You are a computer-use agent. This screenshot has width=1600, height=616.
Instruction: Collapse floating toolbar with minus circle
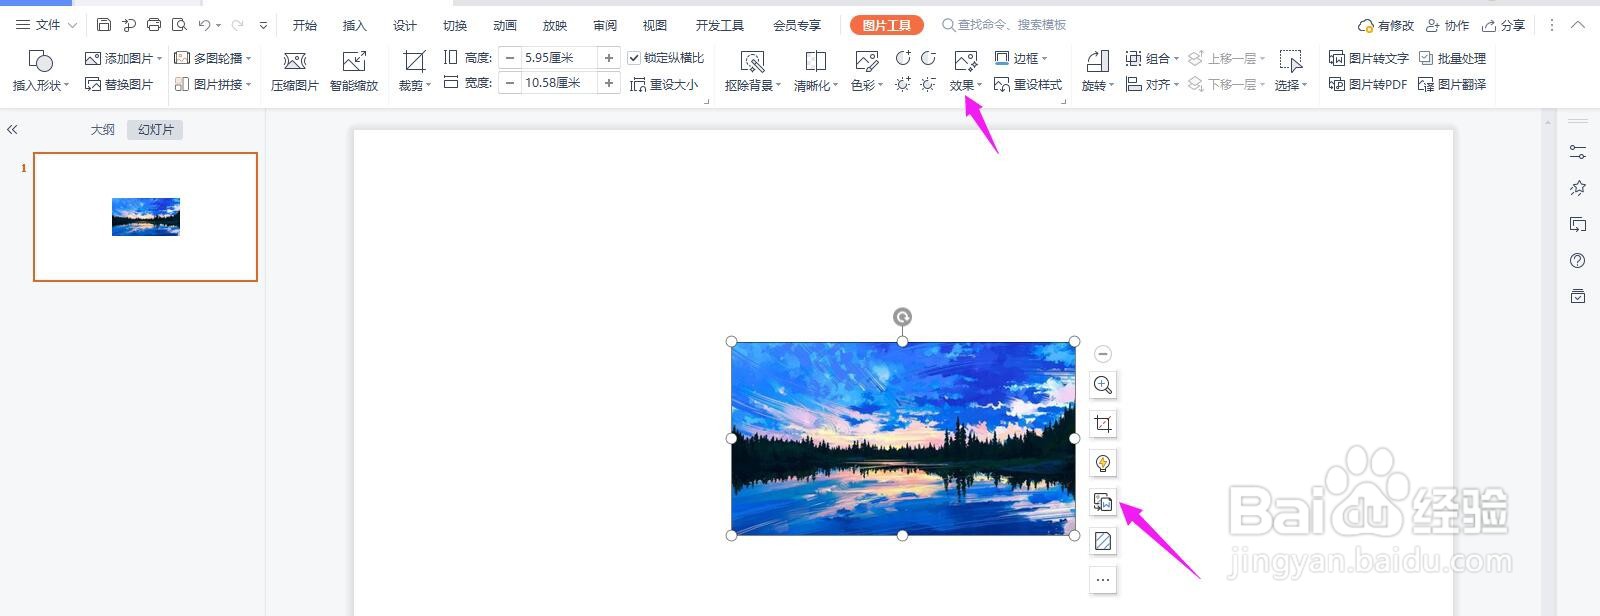(1103, 354)
